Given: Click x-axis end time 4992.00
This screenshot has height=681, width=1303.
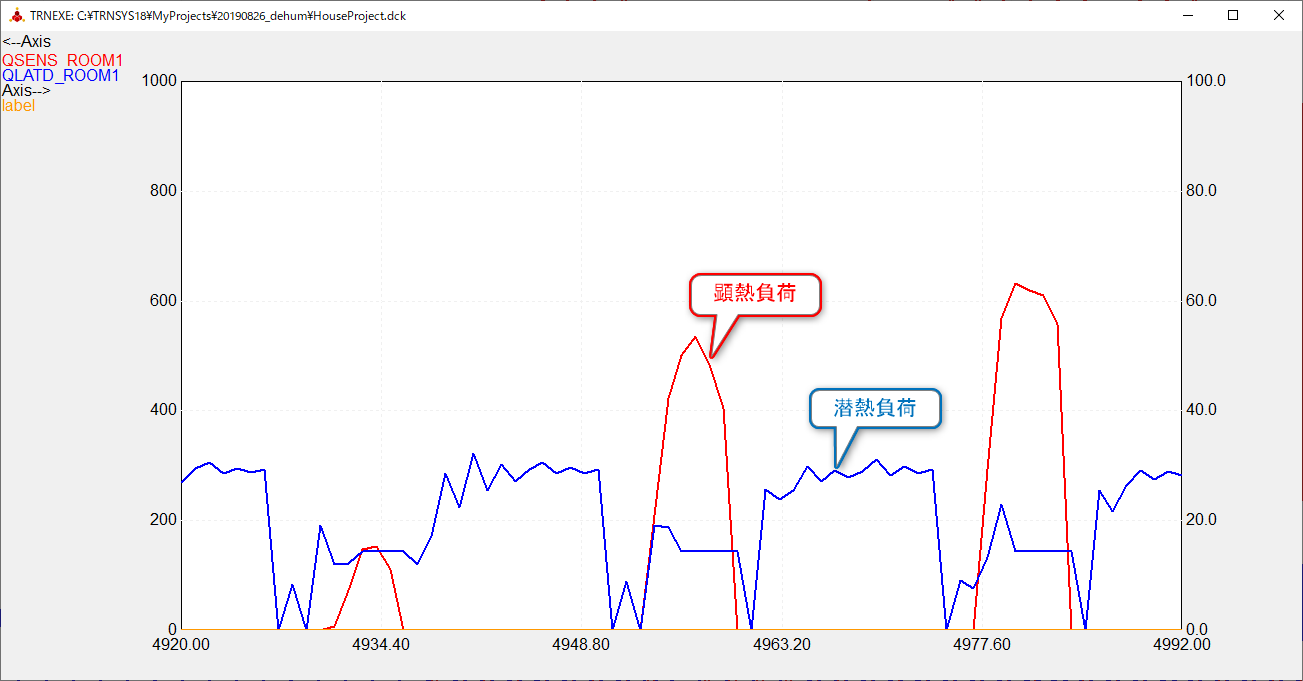Looking at the screenshot, I should point(1181,644).
